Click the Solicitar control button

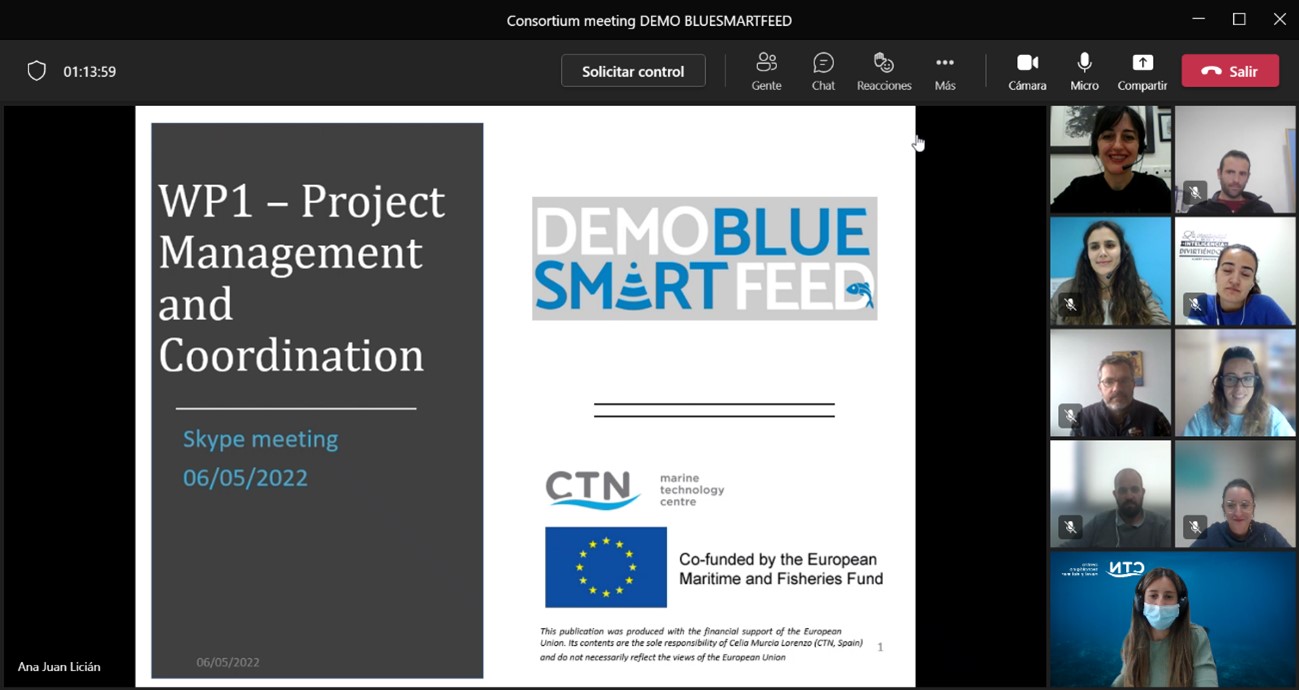(x=633, y=71)
